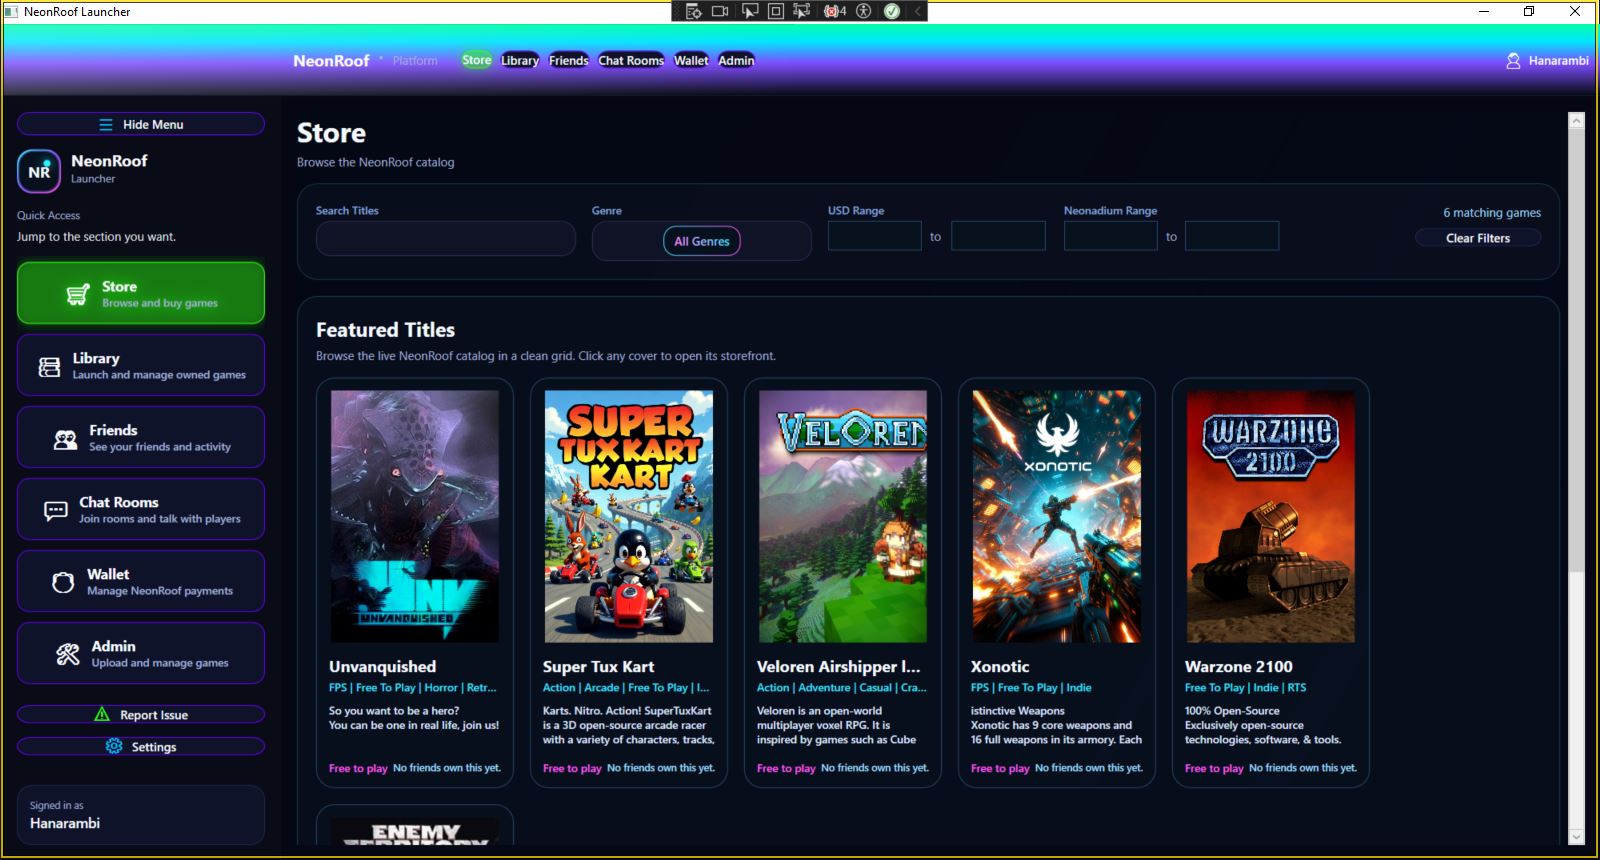
Task: Click the Unvanquished game title
Action: [382, 667]
